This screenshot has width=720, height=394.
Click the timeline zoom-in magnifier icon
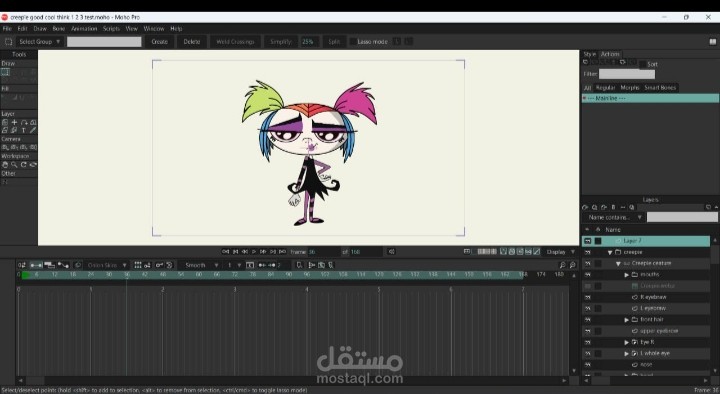tap(573, 265)
